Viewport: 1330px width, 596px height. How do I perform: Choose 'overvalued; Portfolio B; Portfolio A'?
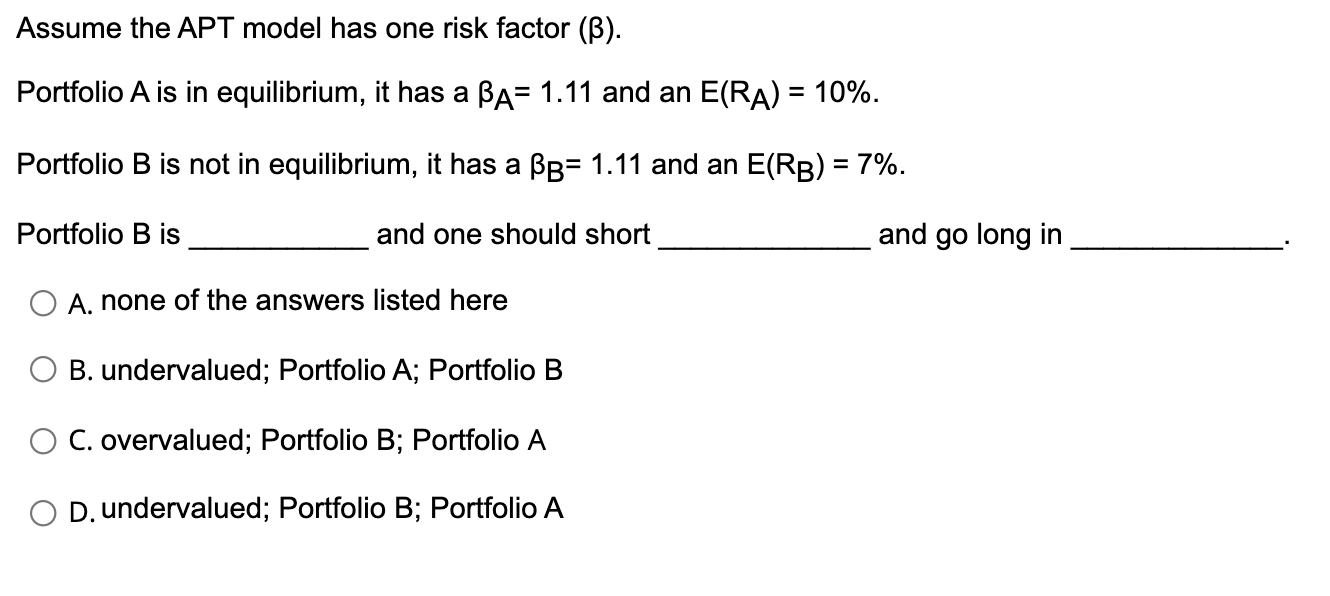tap(335, 440)
